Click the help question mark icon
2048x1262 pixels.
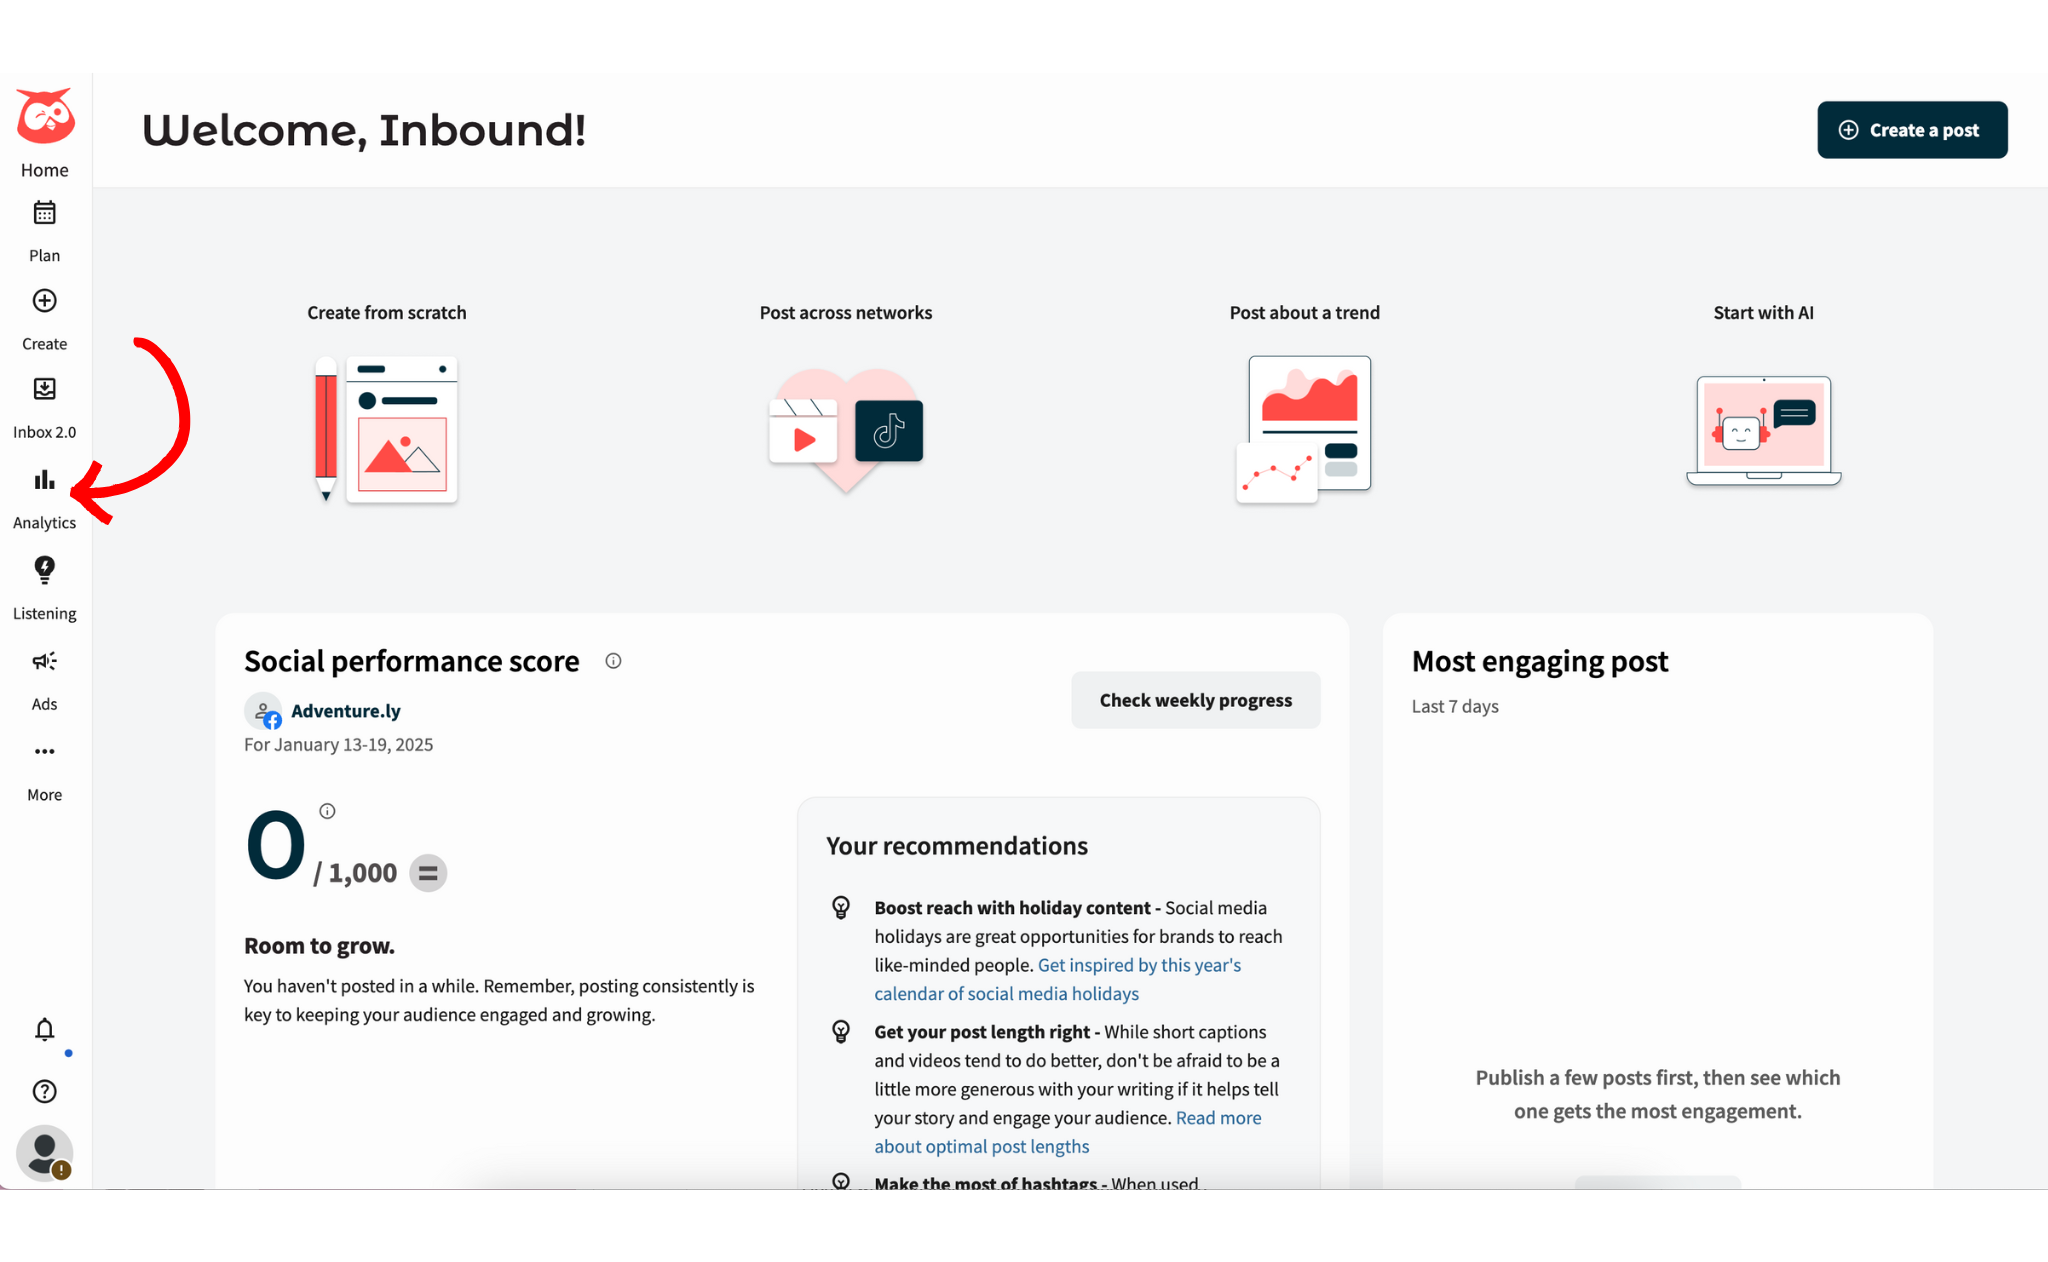click(45, 1091)
